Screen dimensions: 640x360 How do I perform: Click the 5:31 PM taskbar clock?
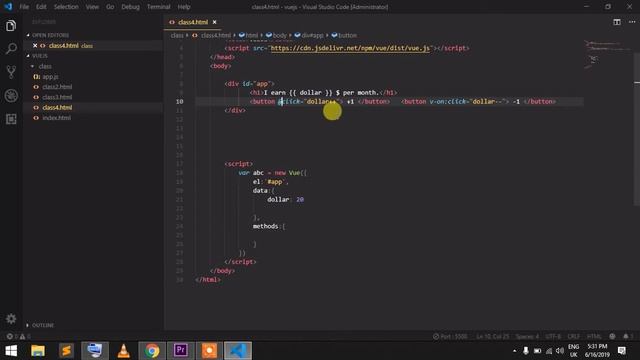click(x=598, y=351)
